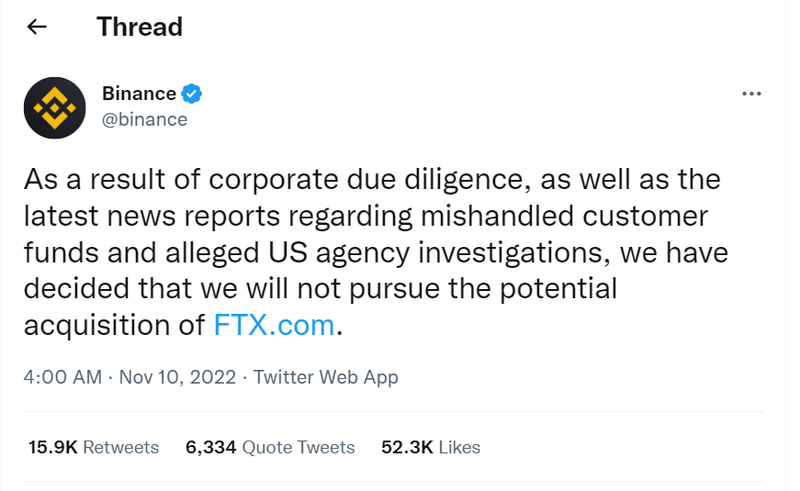The image size is (800, 491).
Task: Click the @binance handle
Action: coord(144,119)
